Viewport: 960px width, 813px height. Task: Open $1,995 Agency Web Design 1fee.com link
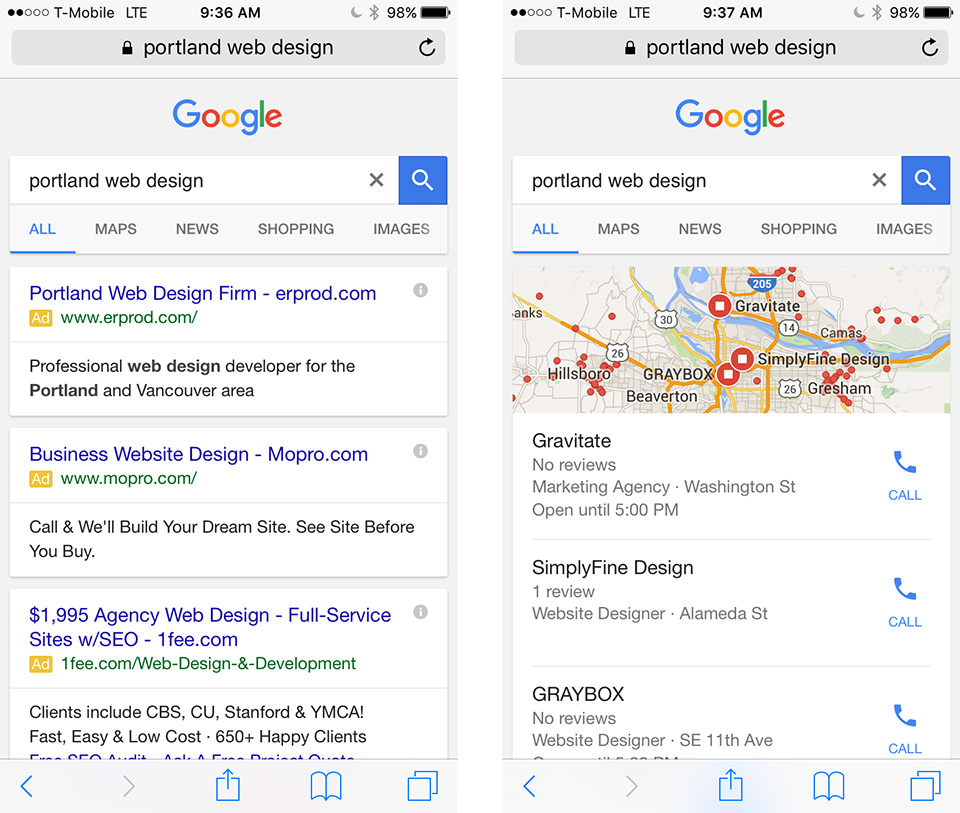tap(210, 627)
